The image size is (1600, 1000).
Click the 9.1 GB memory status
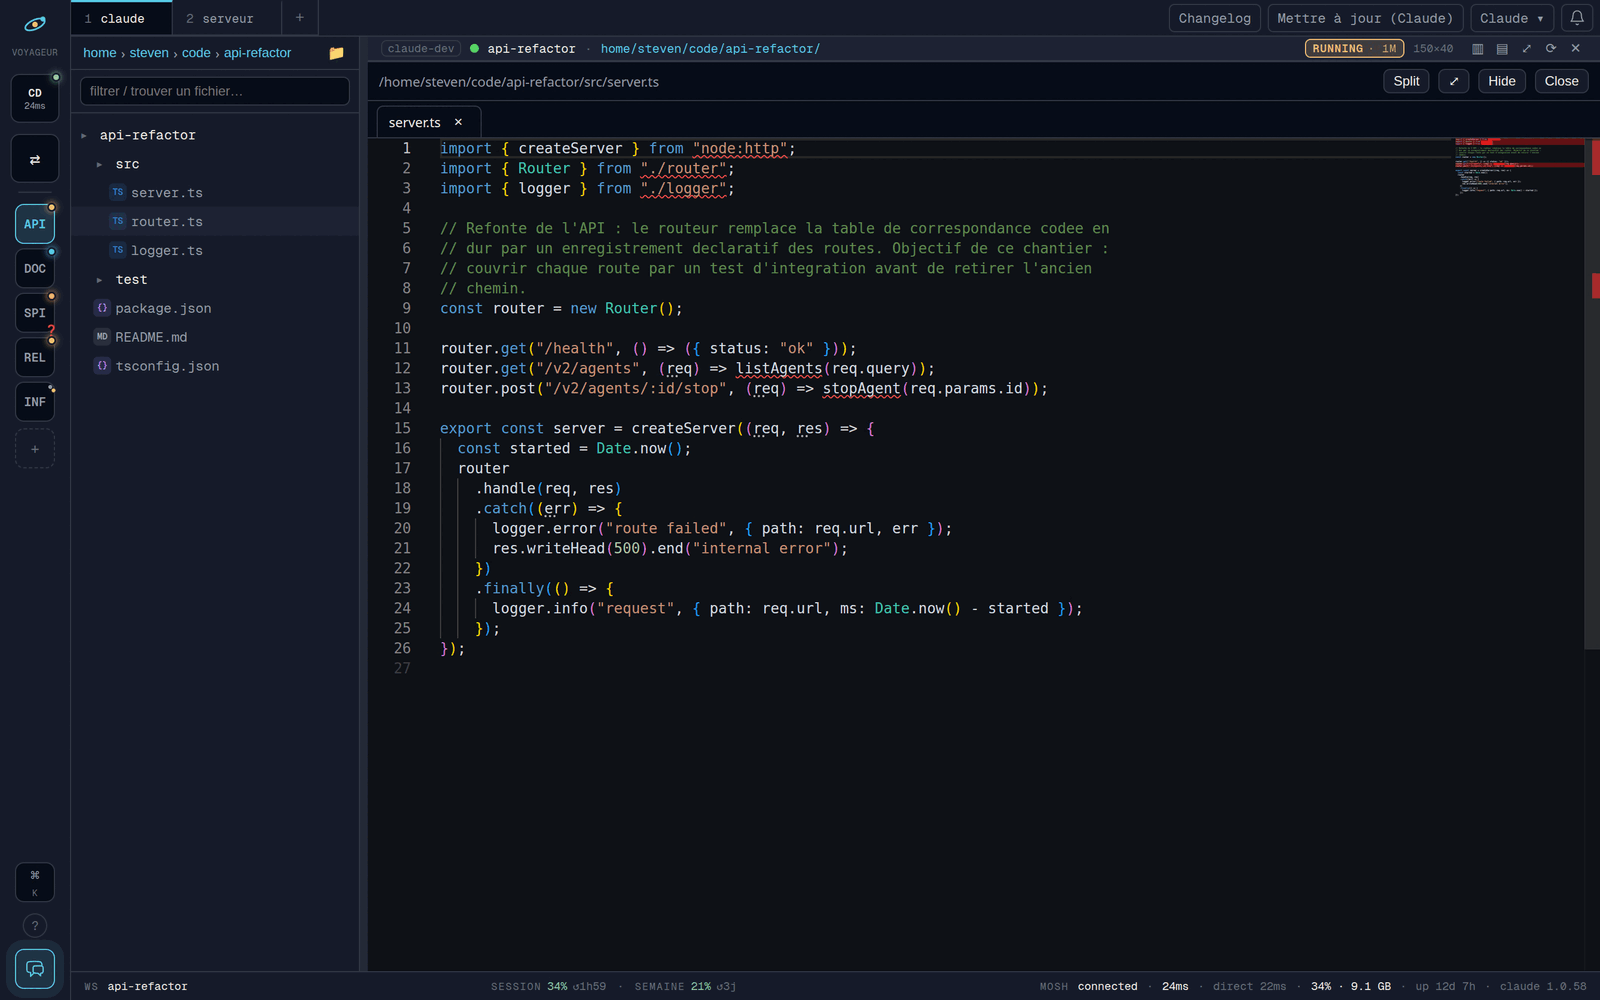point(1371,986)
